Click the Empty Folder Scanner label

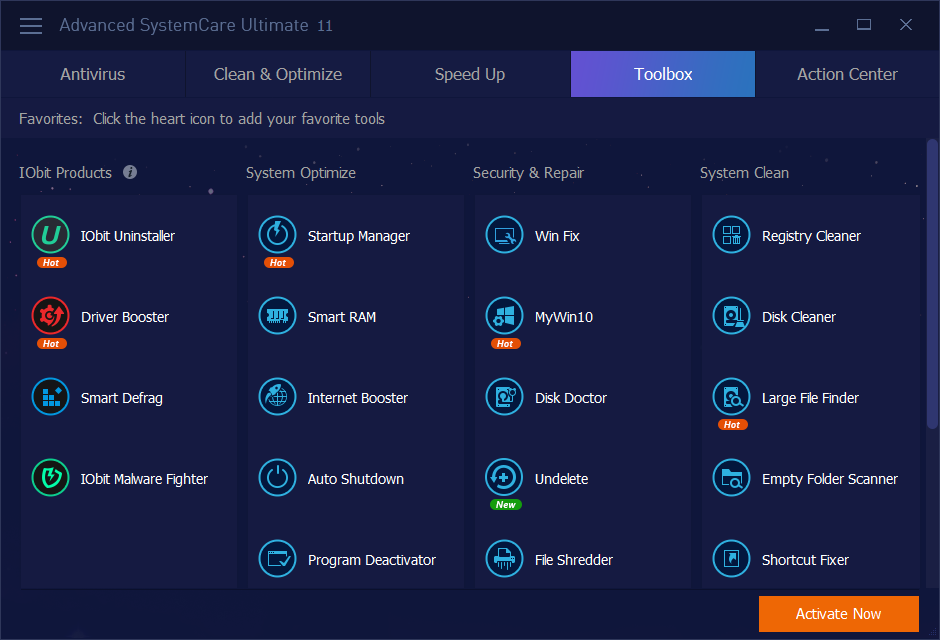pyautogui.click(x=830, y=479)
